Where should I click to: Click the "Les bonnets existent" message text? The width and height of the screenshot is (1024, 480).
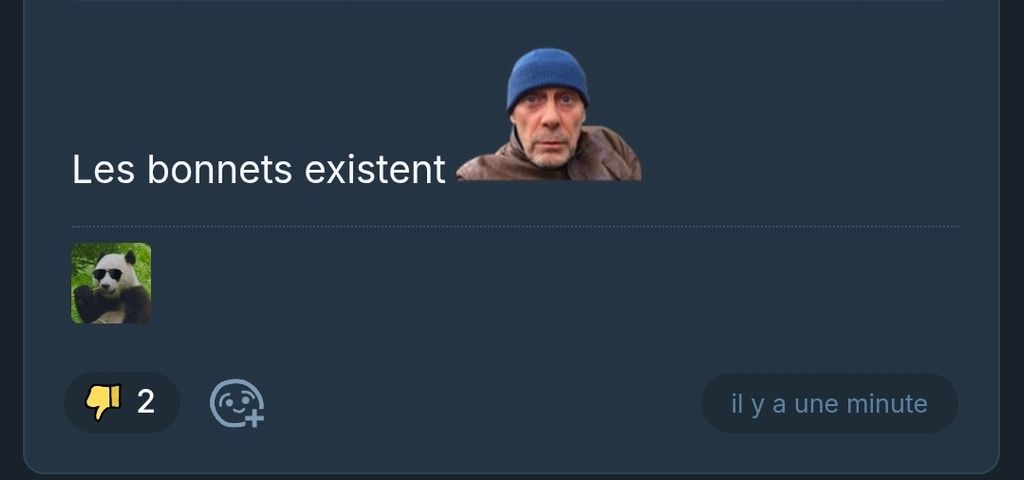tap(258, 171)
